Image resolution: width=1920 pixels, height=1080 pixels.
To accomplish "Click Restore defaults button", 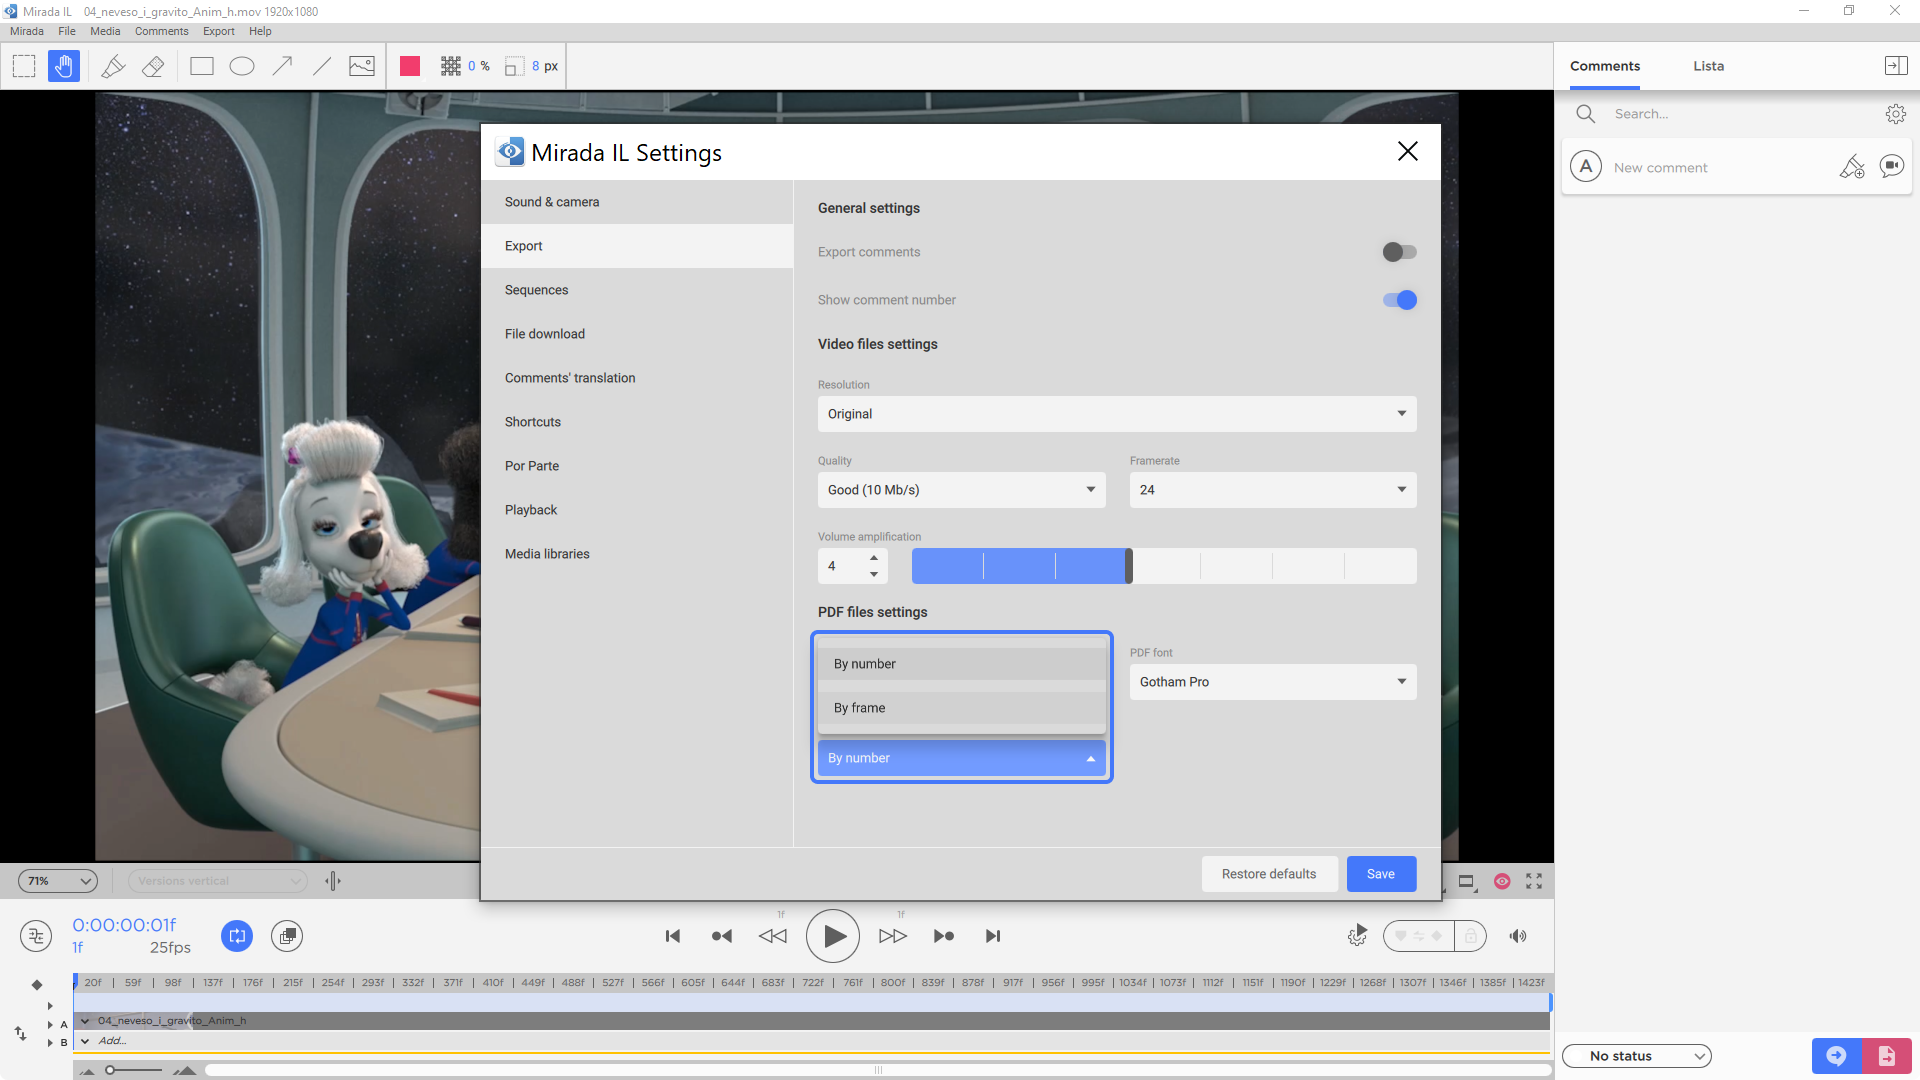I will pyautogui.click(x=1269, y=874).
